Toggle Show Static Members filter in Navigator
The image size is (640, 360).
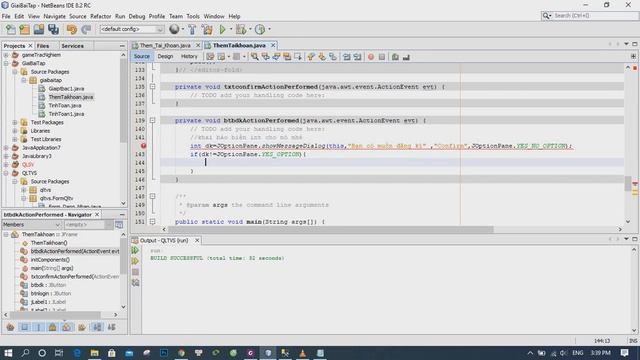(x=38, y=327)
